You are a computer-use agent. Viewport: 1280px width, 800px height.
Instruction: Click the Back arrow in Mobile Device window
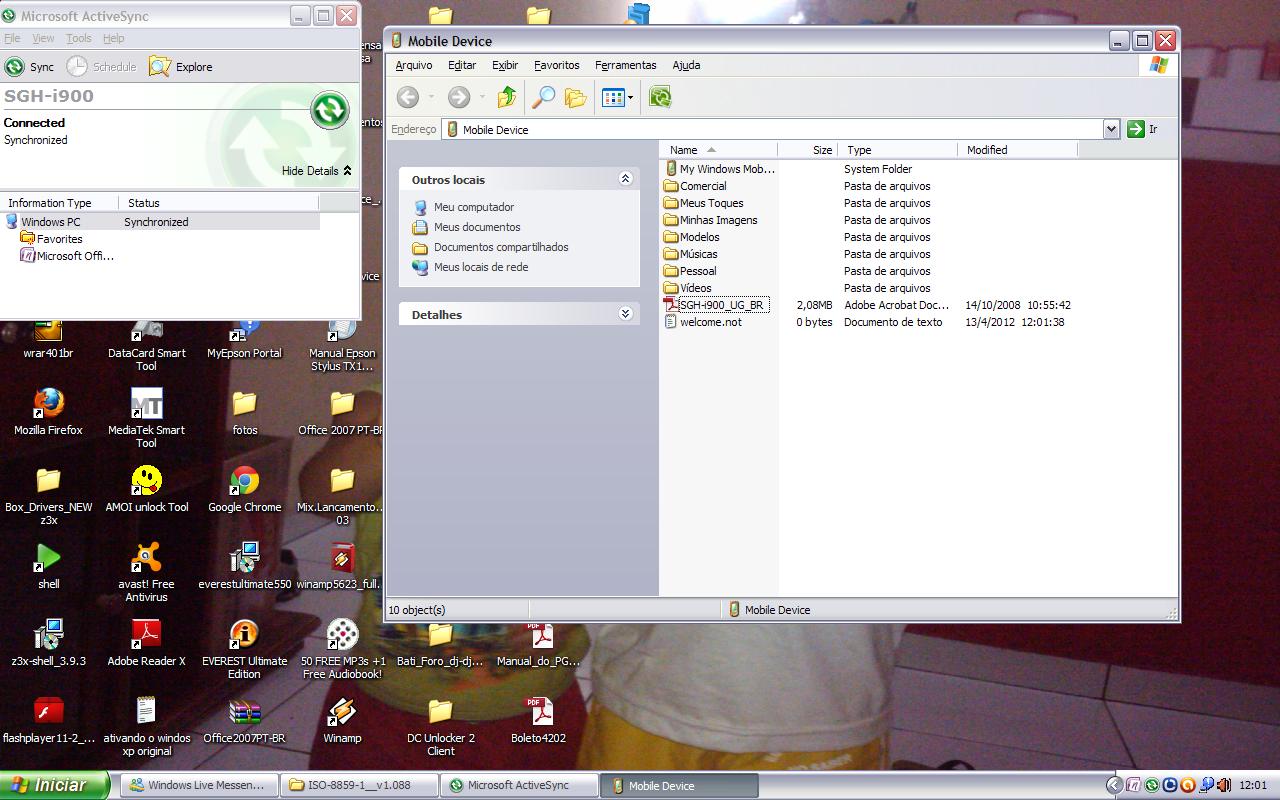pyautogui.click(x=407, y=97)
